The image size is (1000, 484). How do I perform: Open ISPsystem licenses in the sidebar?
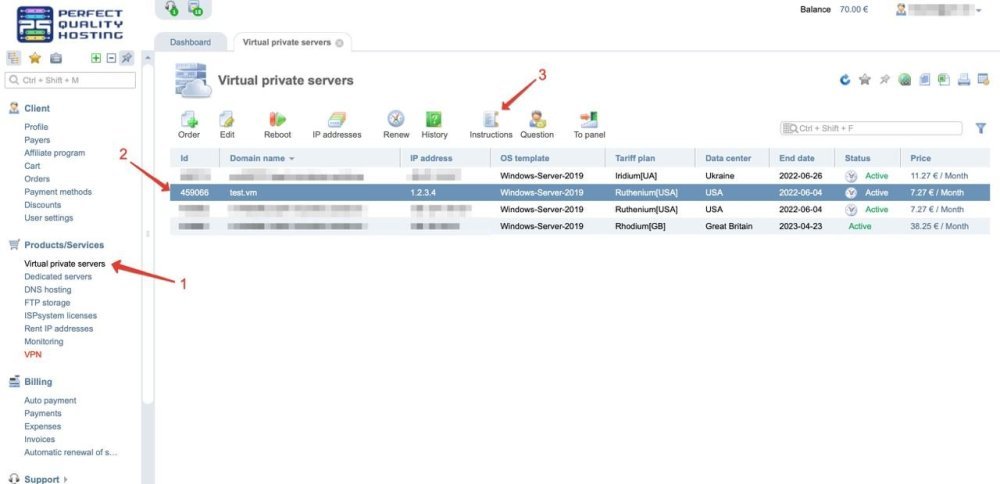click(x=61, y=316)
